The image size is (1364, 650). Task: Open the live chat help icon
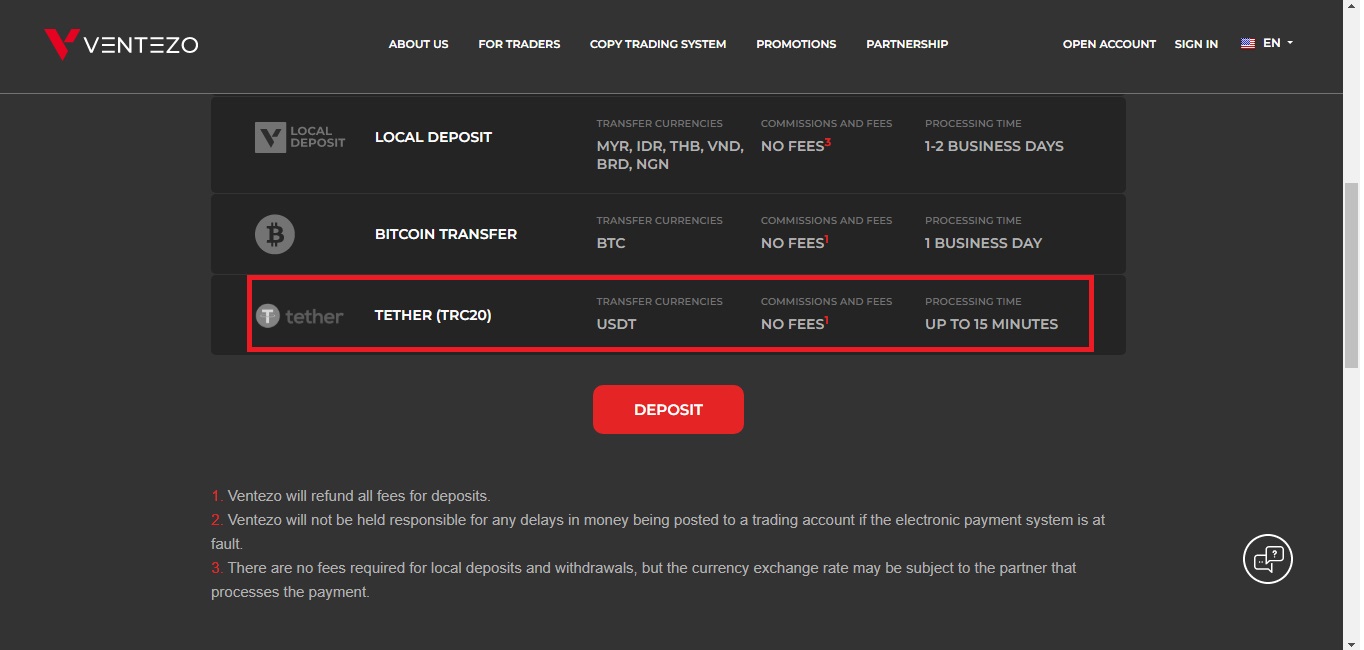click(x=1268, y=559)
